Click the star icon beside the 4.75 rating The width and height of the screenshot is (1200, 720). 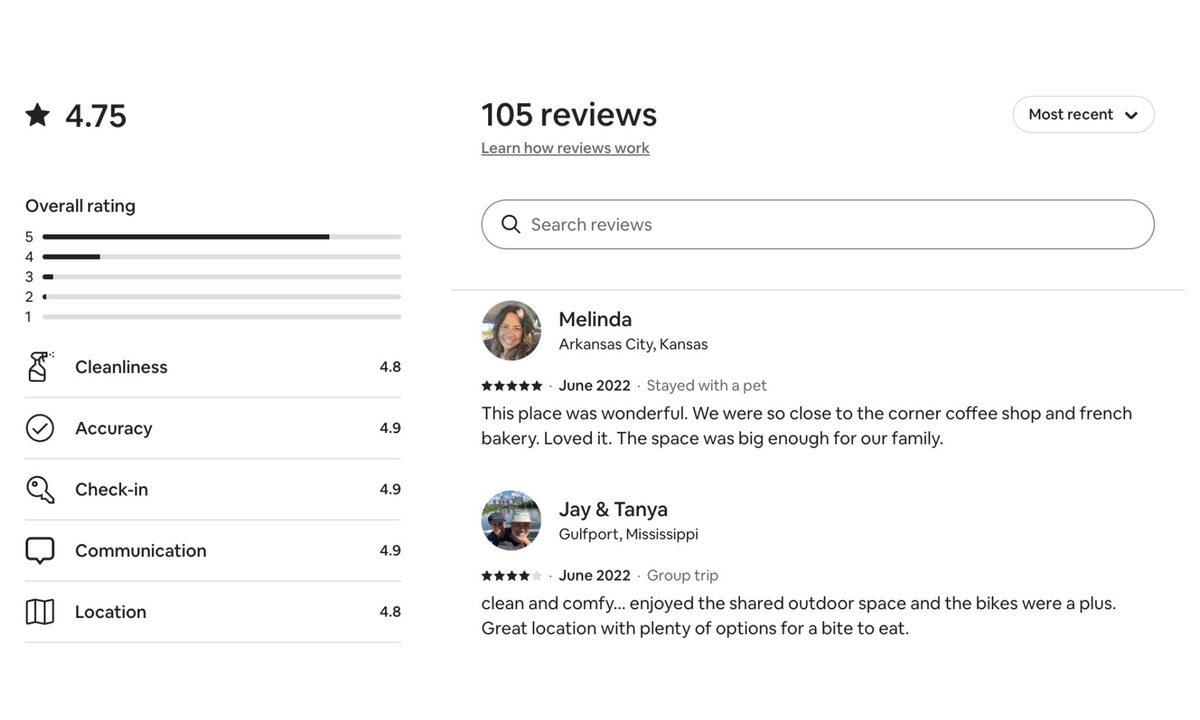38,115
